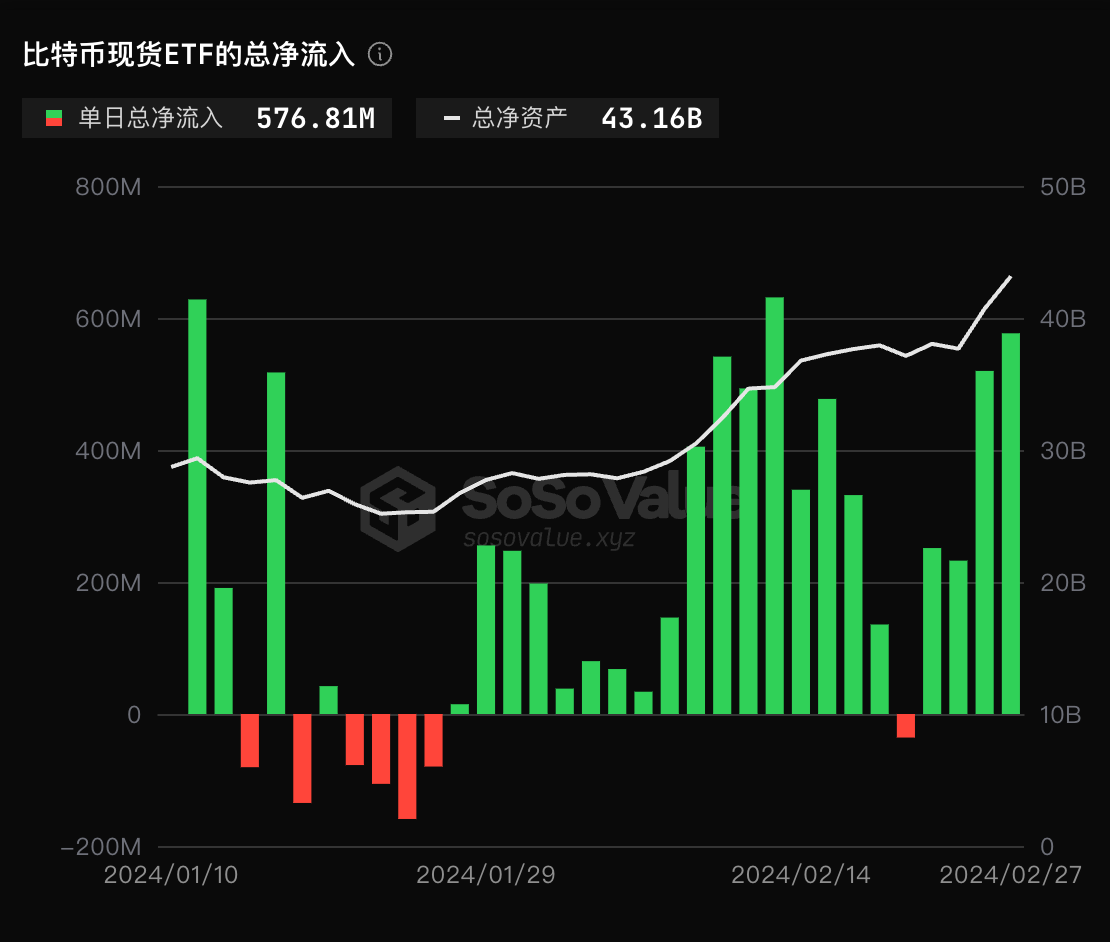Toggle the 单日总净流入 legend series

pyautogui.click(x=150, y=118)
